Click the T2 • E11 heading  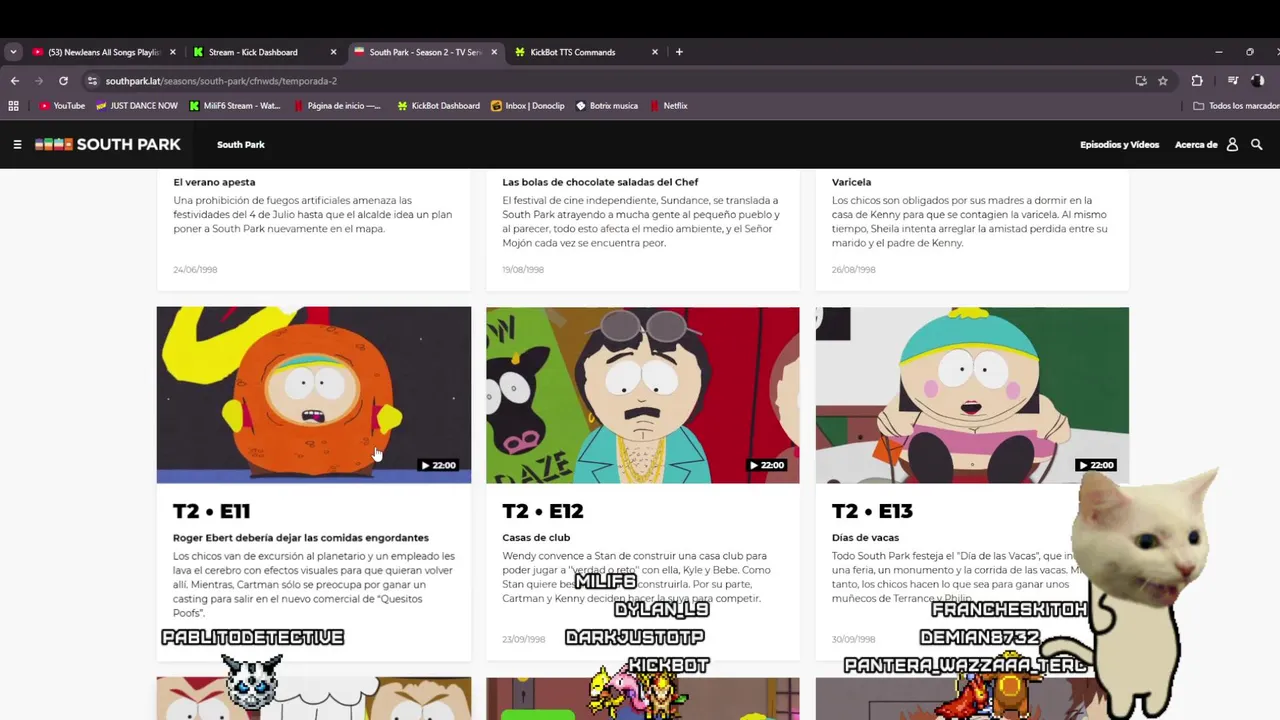click(211, 511)
